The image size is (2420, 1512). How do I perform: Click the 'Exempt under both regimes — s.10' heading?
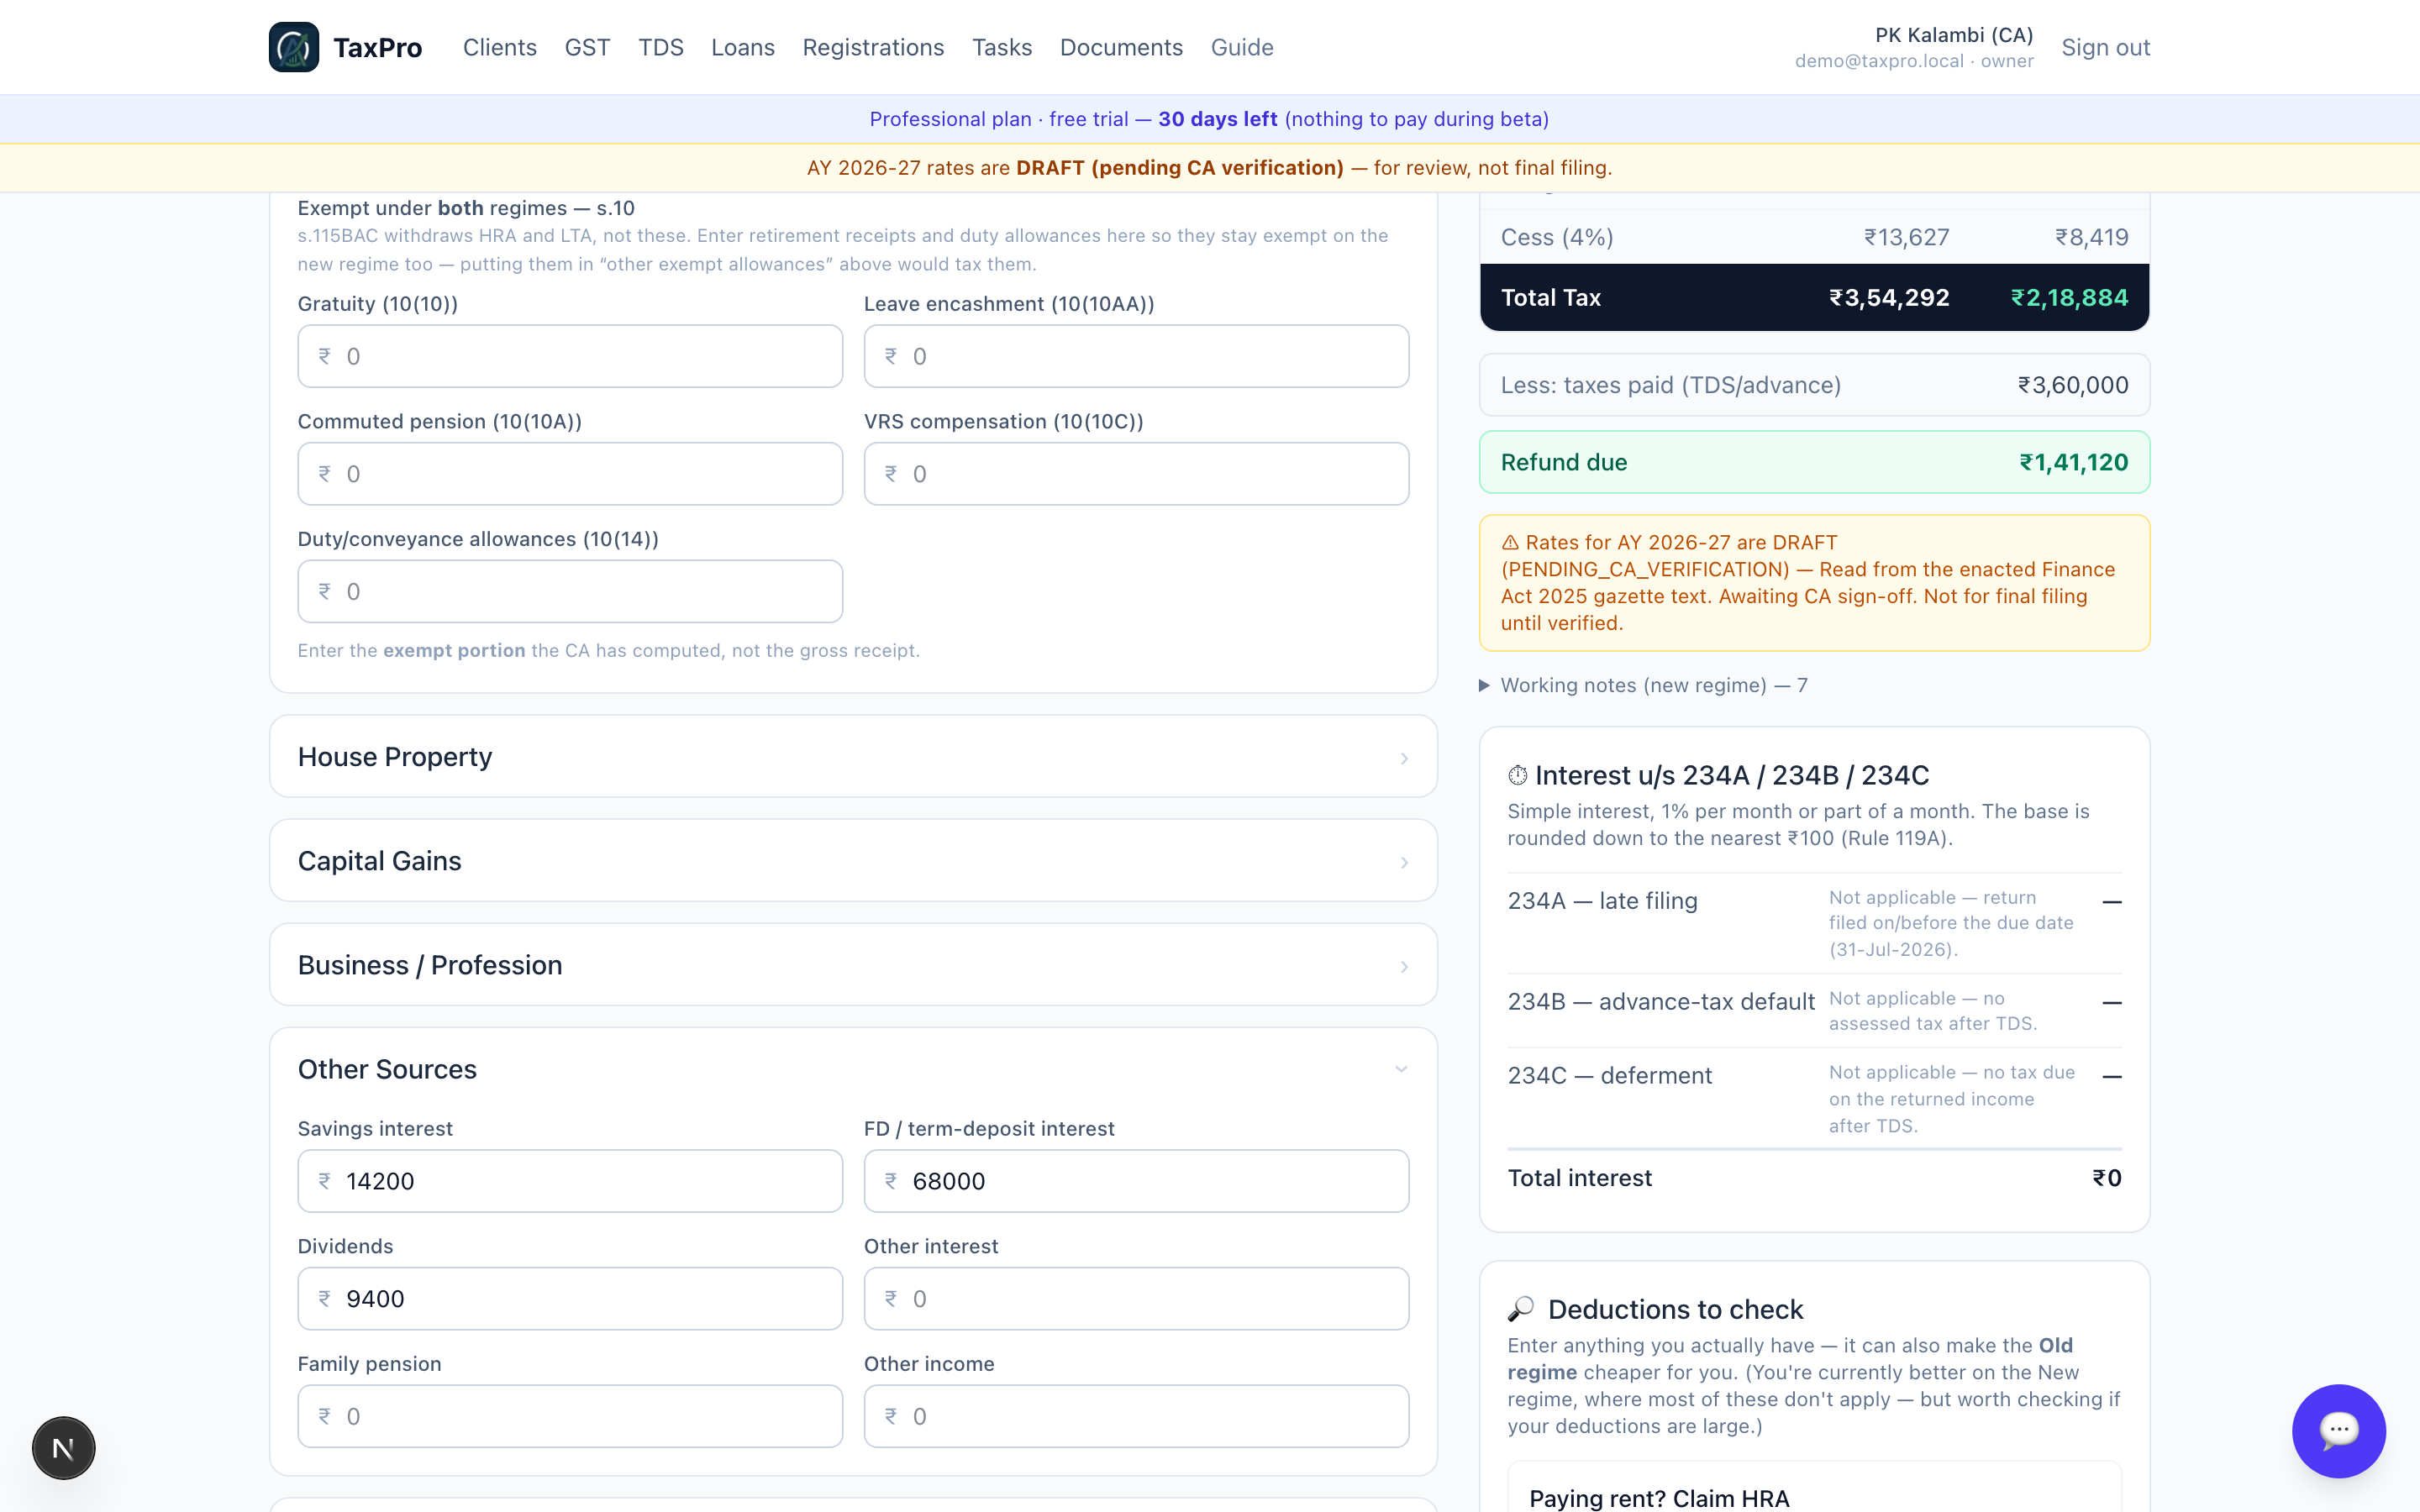[466, 208]
